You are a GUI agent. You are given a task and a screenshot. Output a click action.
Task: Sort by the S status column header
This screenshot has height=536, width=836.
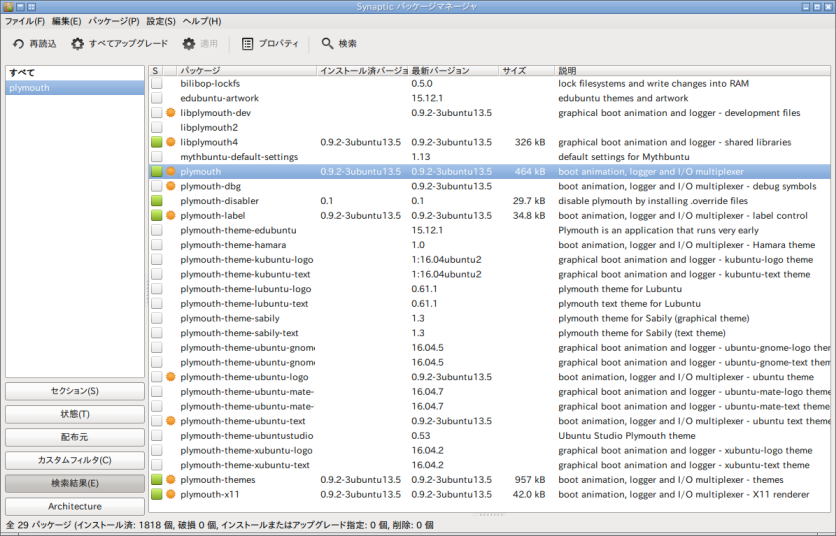tap(156, 71)
